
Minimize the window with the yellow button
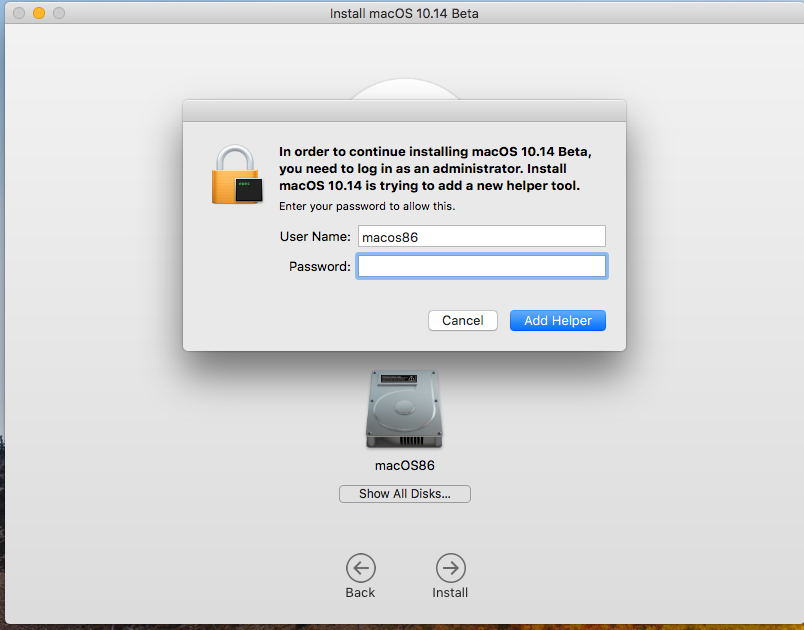click(39, 13)
